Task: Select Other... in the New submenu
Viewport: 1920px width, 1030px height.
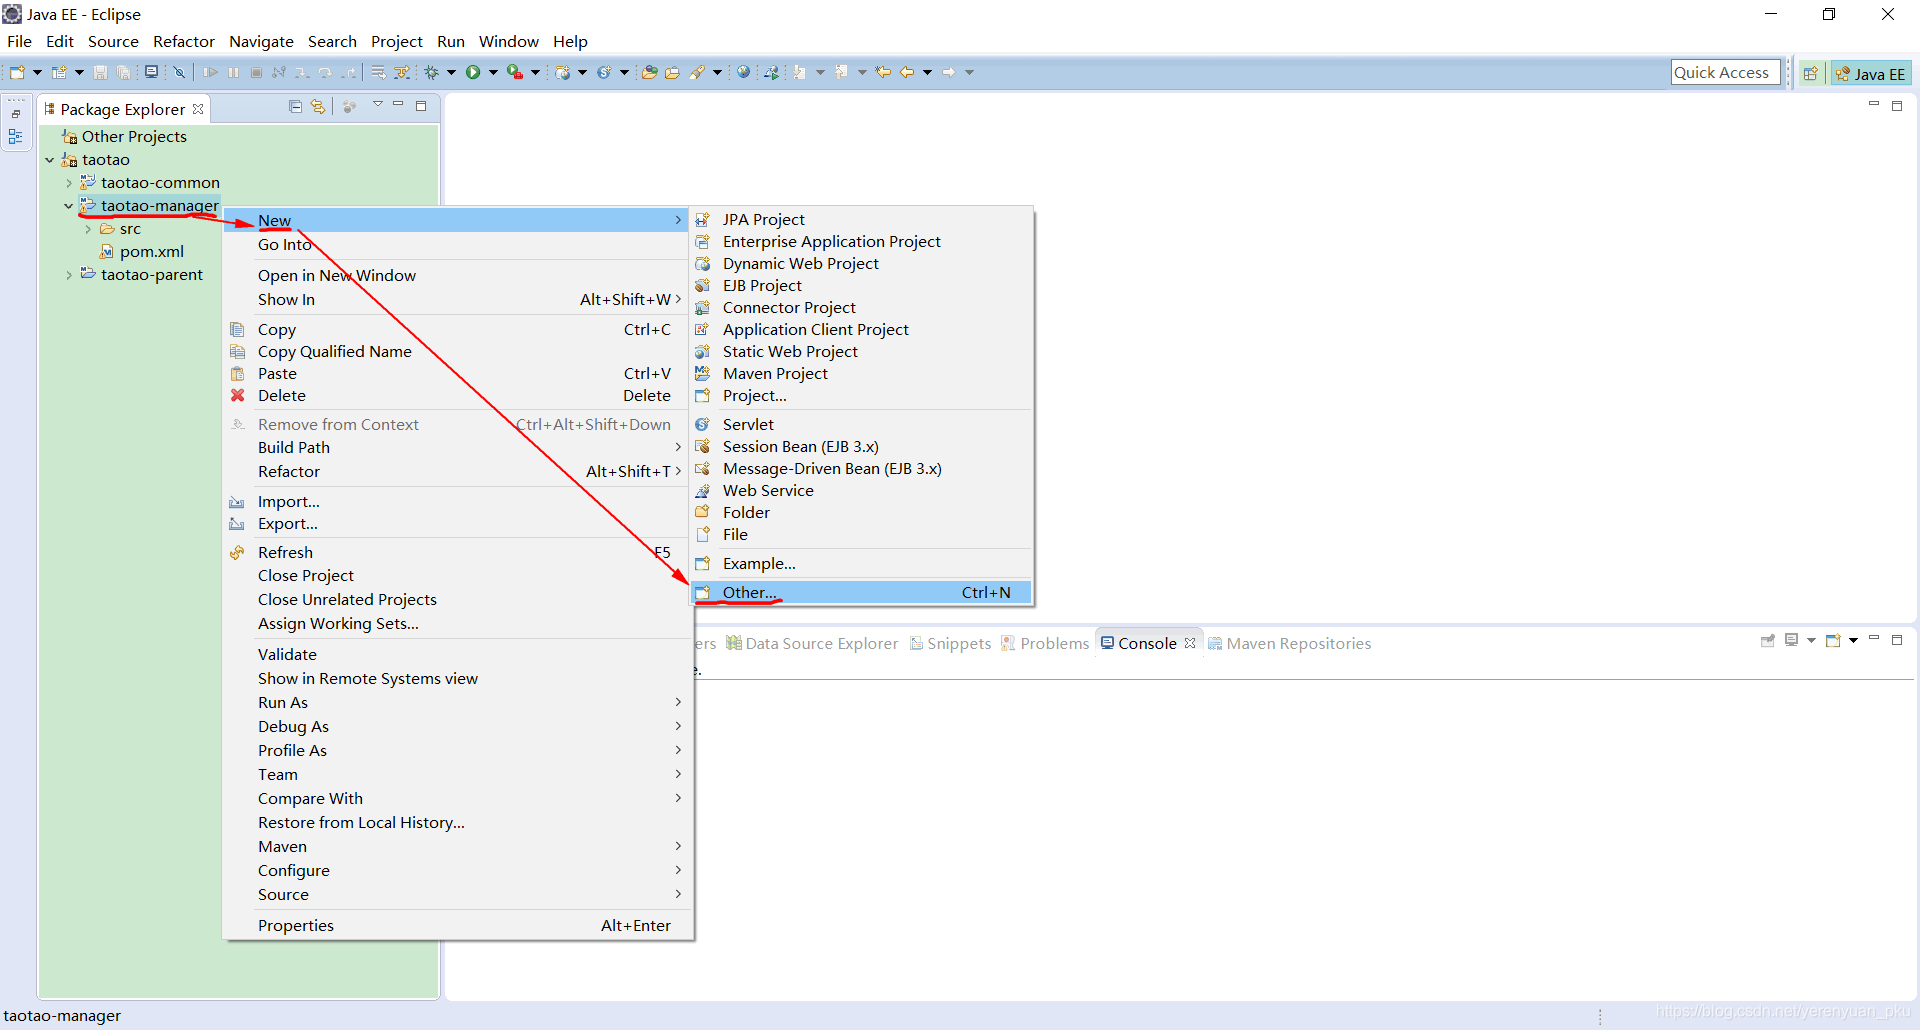Action: pos(862,592)
